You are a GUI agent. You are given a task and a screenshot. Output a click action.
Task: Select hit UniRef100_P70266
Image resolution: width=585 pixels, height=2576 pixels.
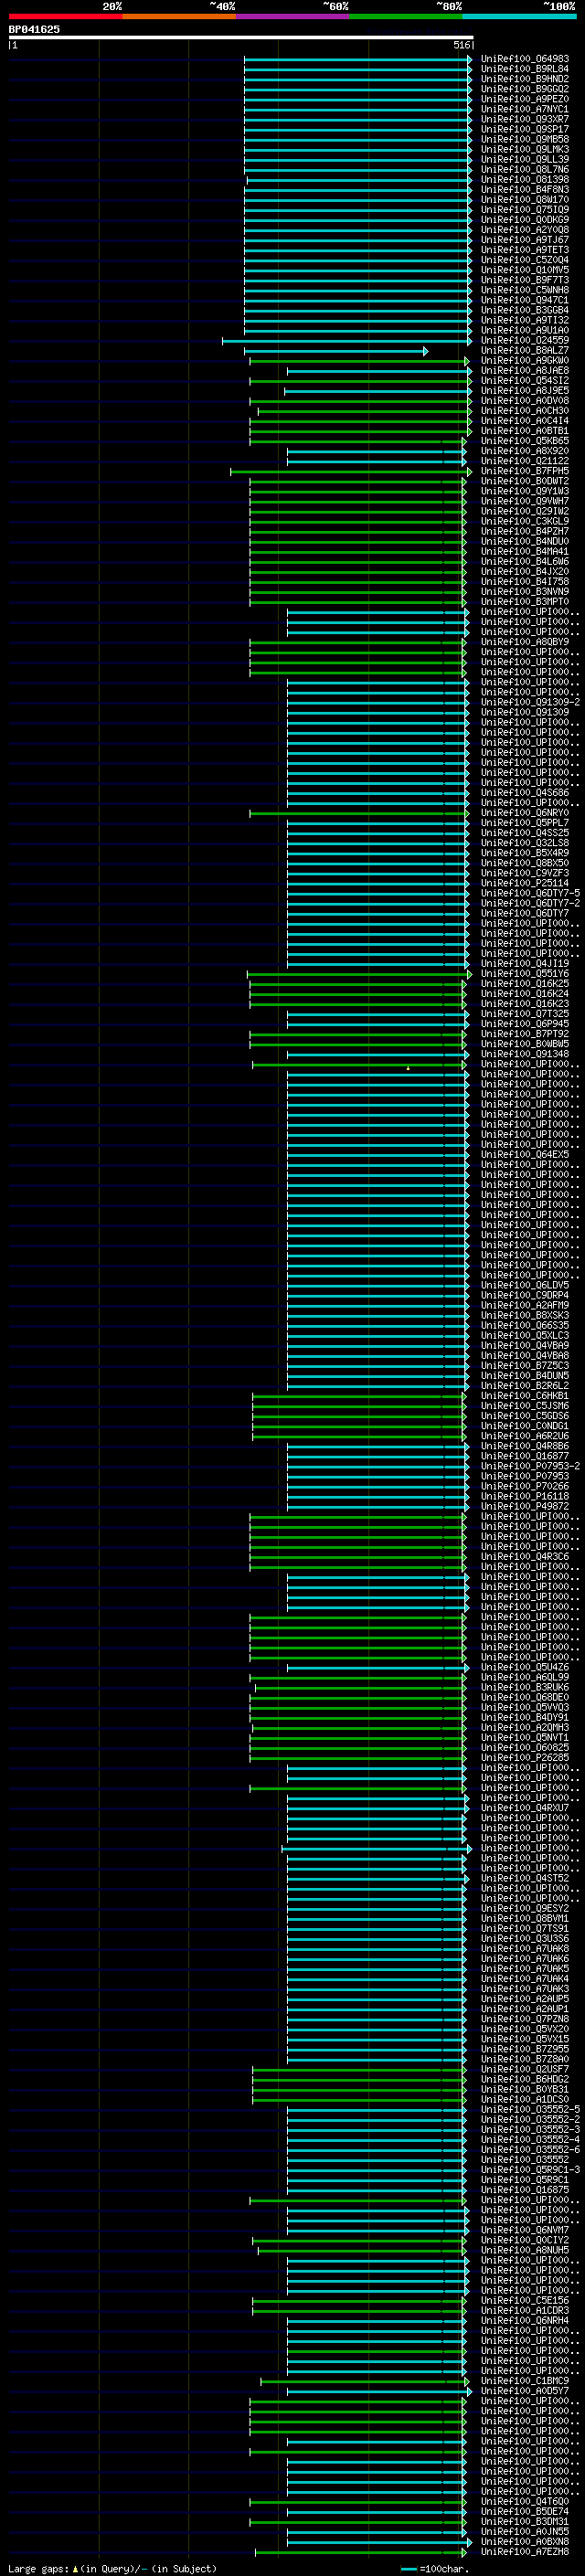click(525, 1486)
